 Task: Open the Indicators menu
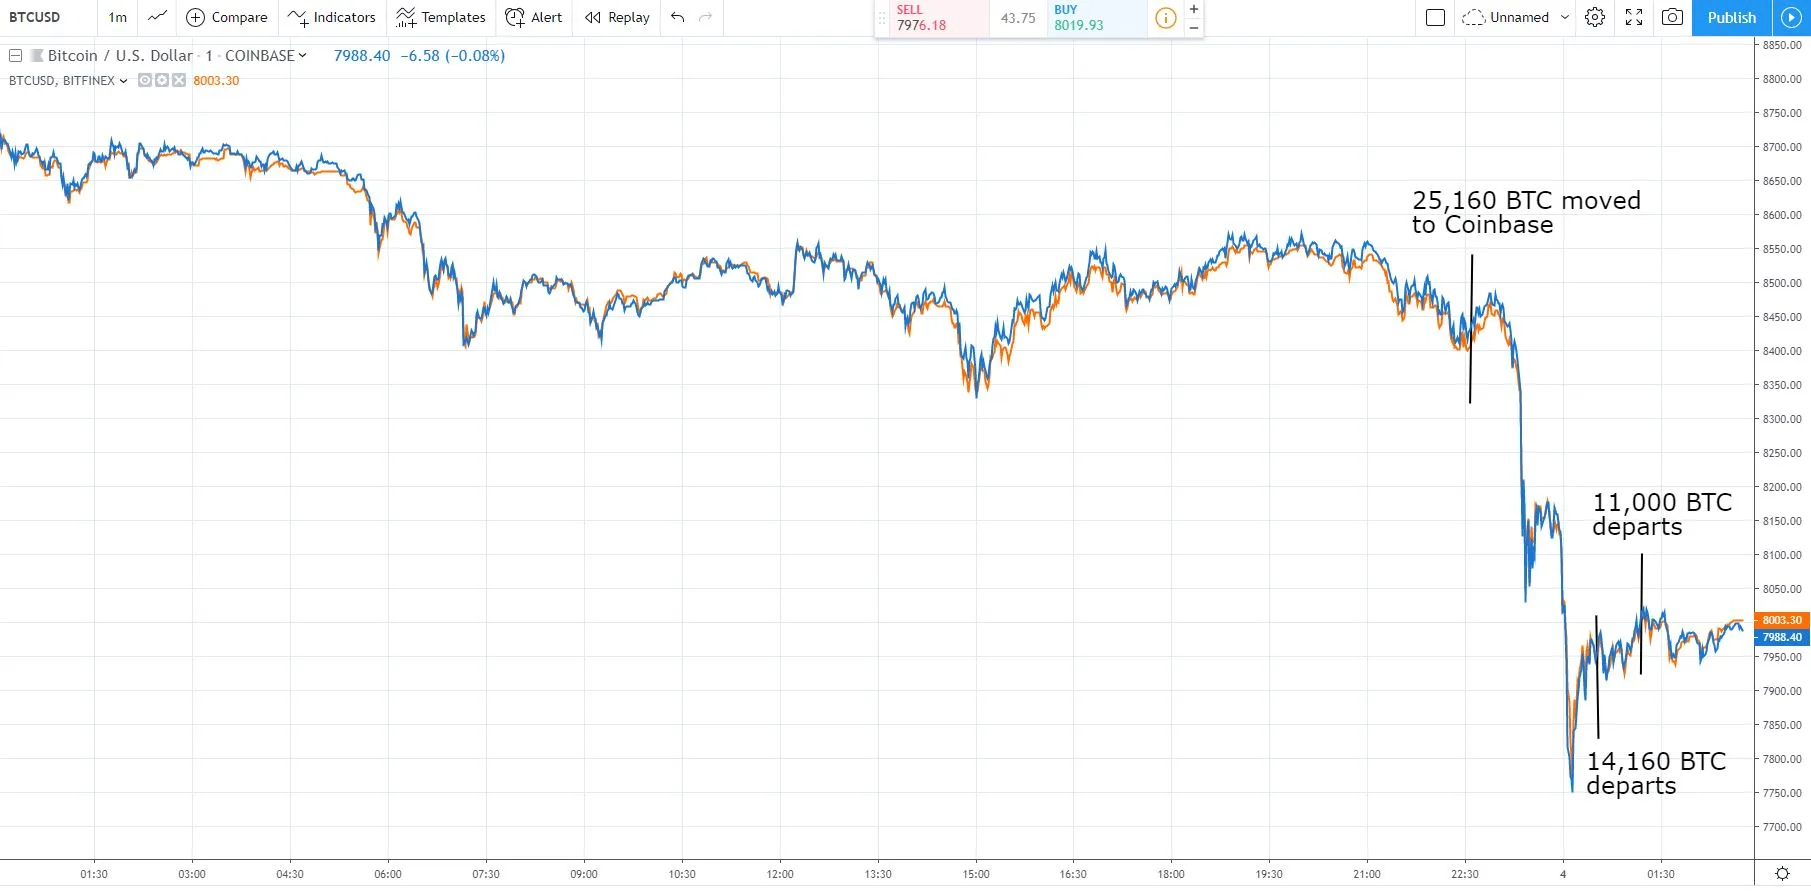tap(331, 17)
